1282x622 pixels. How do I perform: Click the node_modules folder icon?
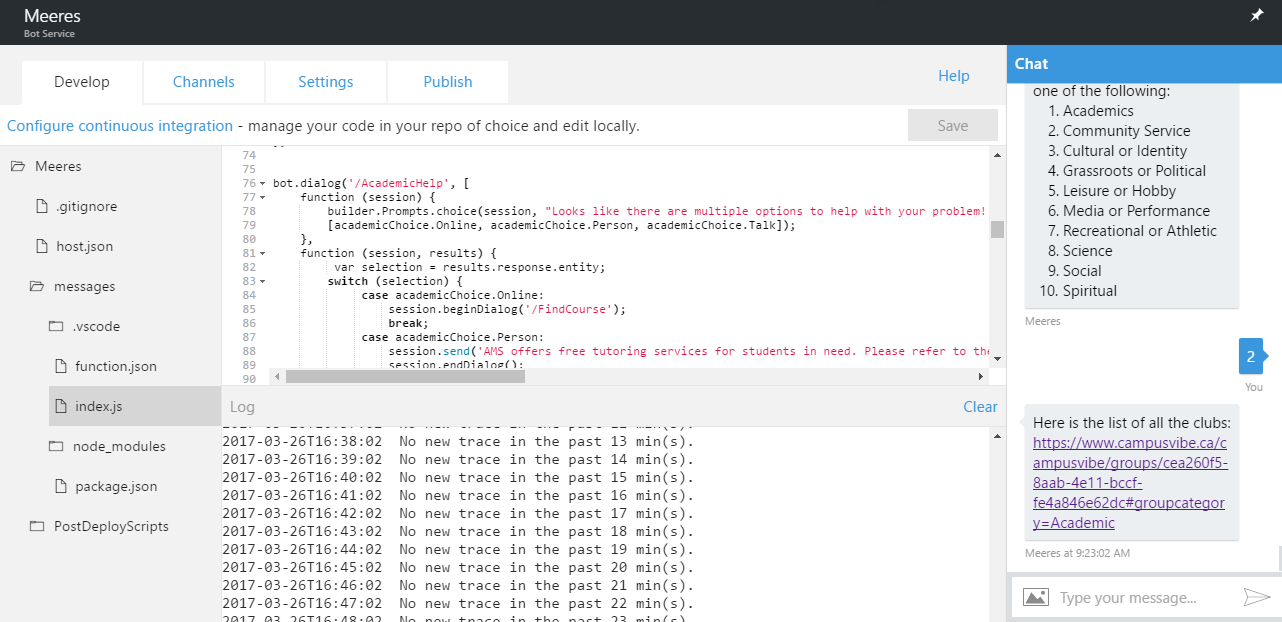(x=56, y=446)
